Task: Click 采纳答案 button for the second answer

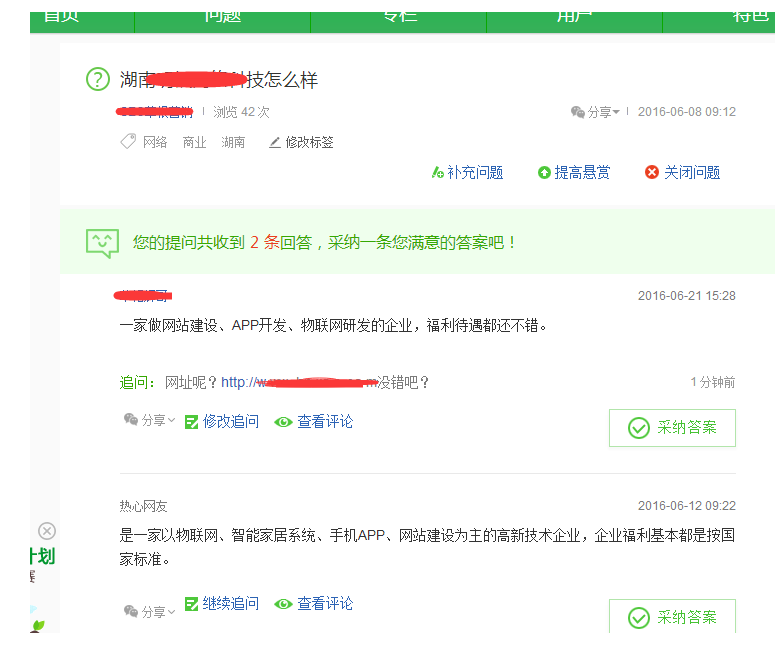Action: click(672, 616)
